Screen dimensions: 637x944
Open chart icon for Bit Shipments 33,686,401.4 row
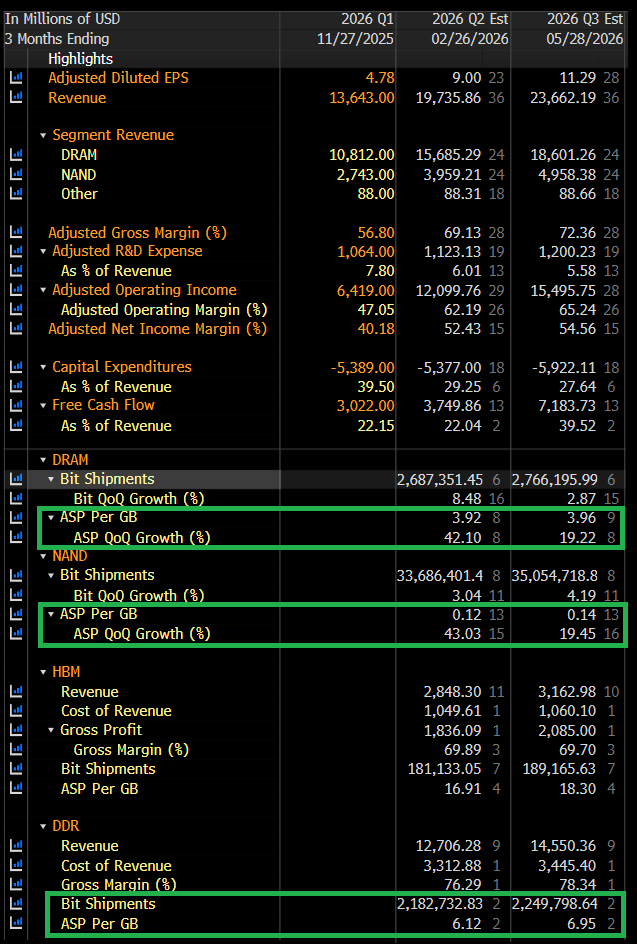(16, 575)
